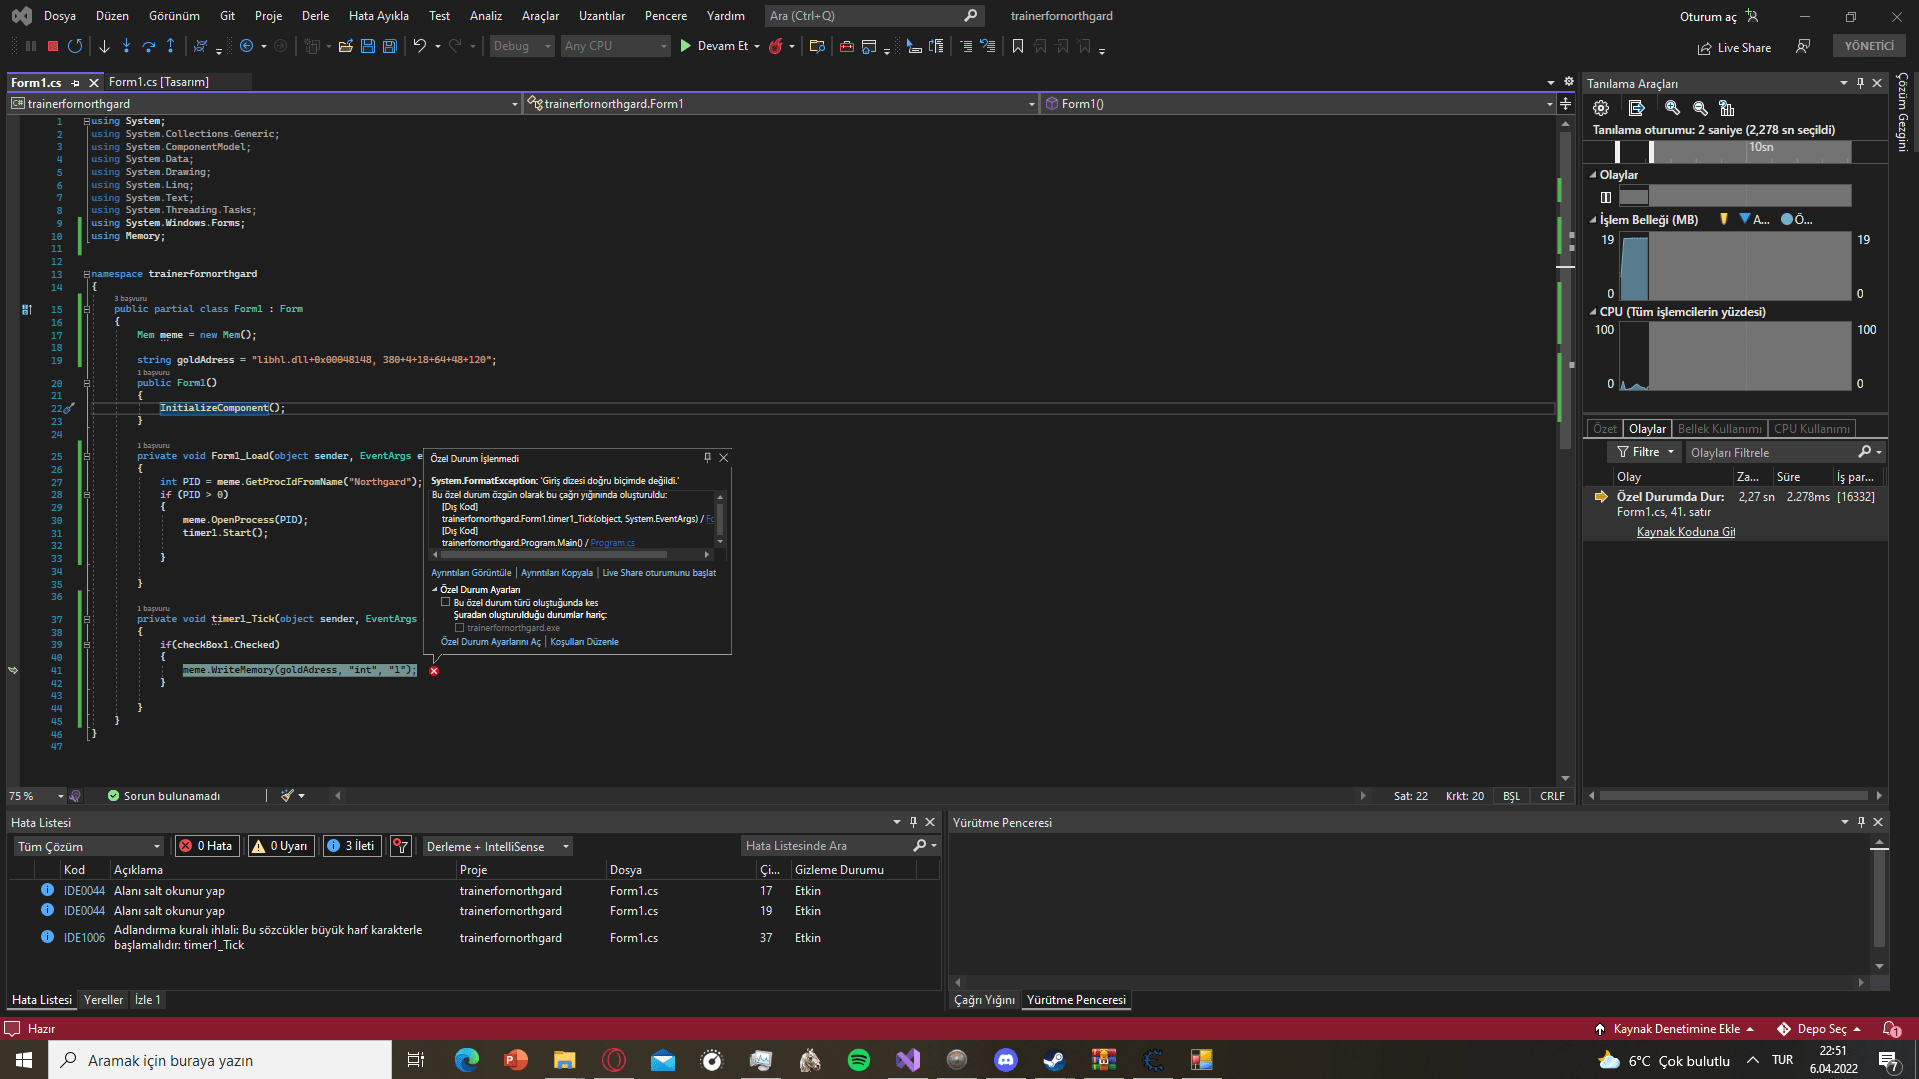Zoom in on diagnostic timeline

(x=1672, y=108)
